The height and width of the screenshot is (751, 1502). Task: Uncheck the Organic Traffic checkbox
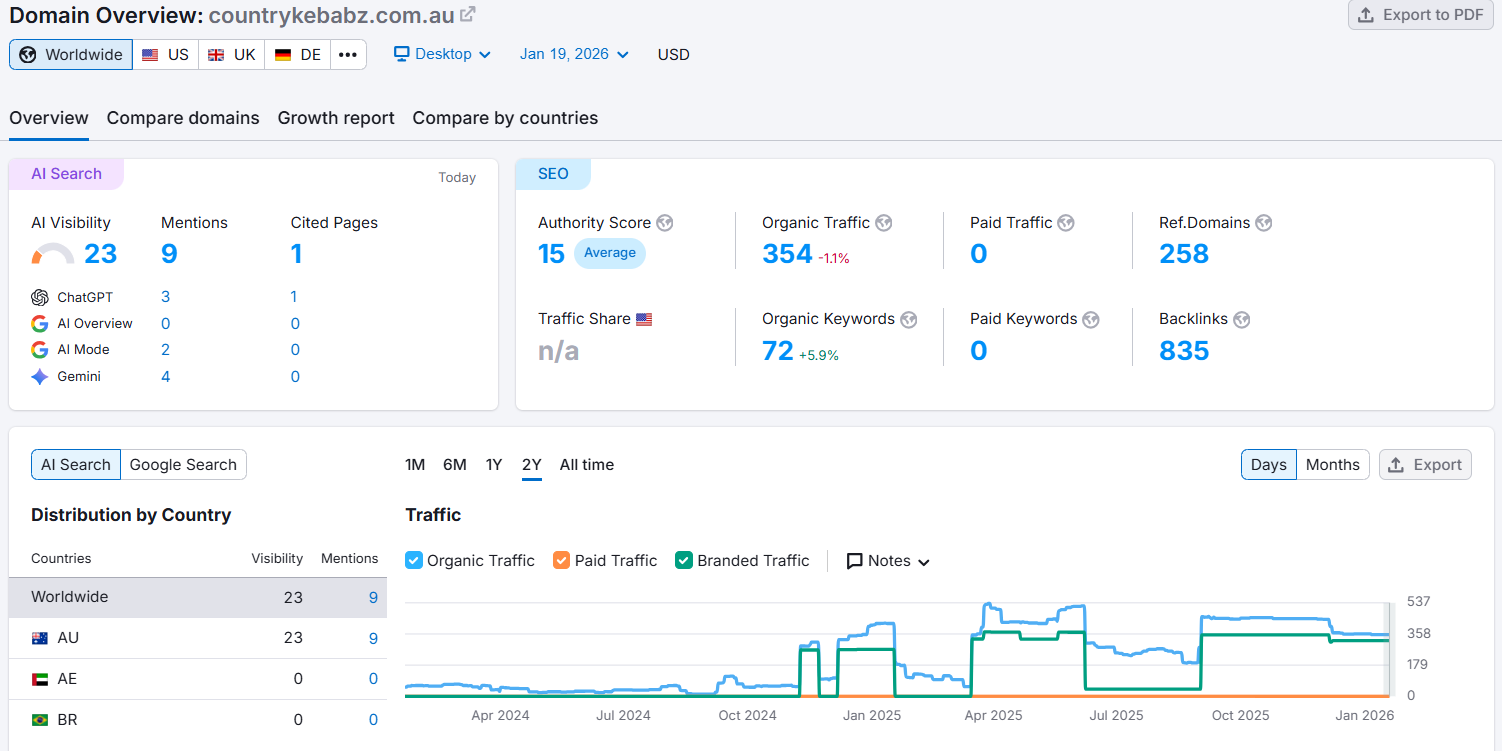413,560
